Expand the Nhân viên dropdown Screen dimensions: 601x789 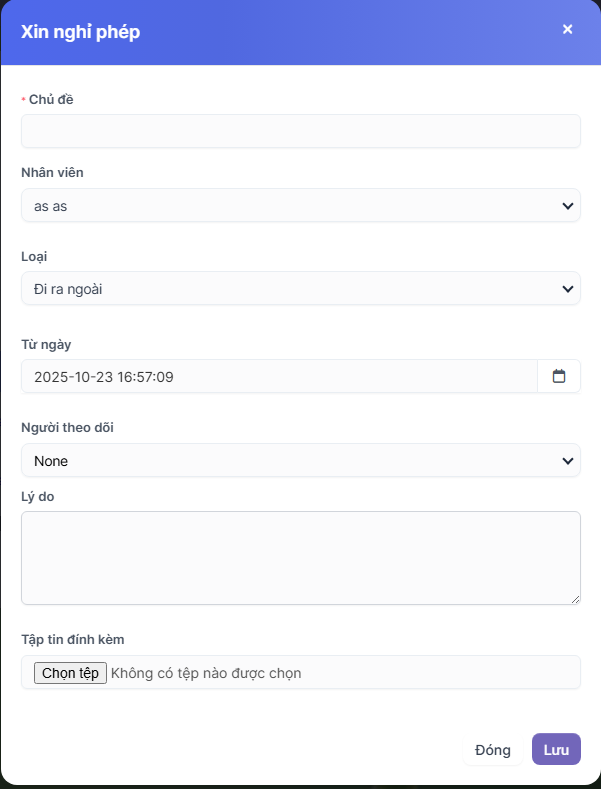(x=300, y=205)
